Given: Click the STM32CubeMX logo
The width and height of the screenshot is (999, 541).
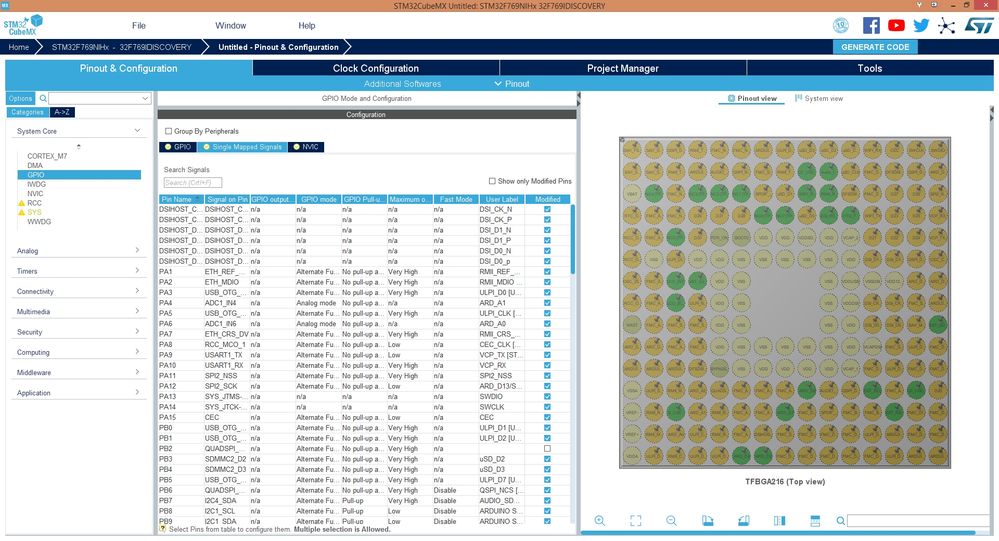Looking at the screenshot, I should [x=23, y=25].
